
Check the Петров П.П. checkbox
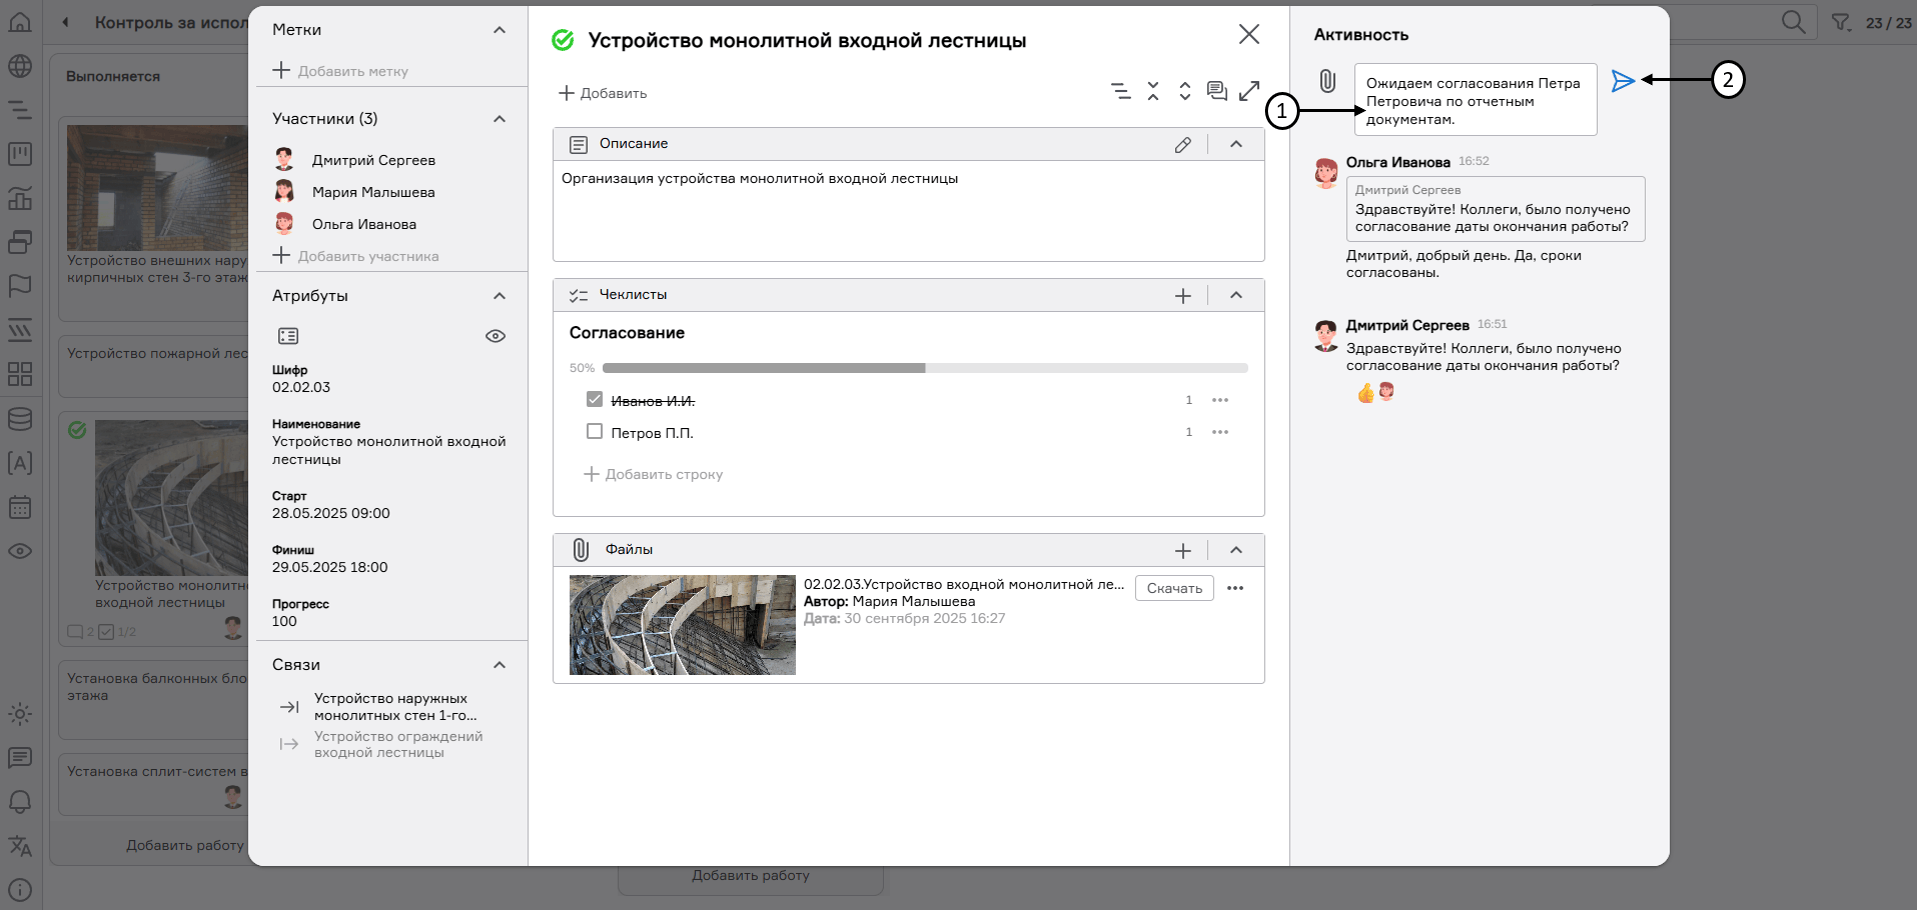[x=595, y=432]
